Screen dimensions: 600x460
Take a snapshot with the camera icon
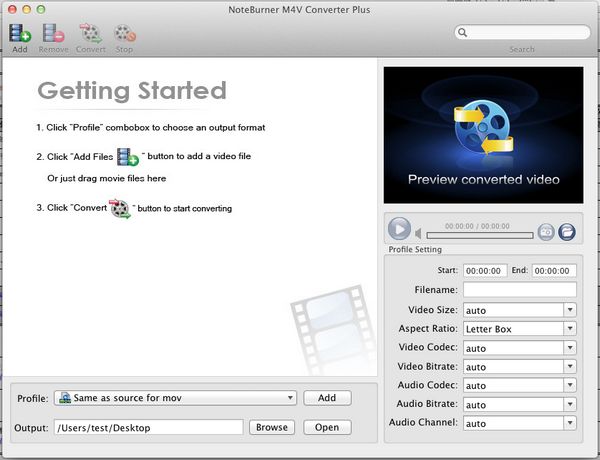(546, 232)
